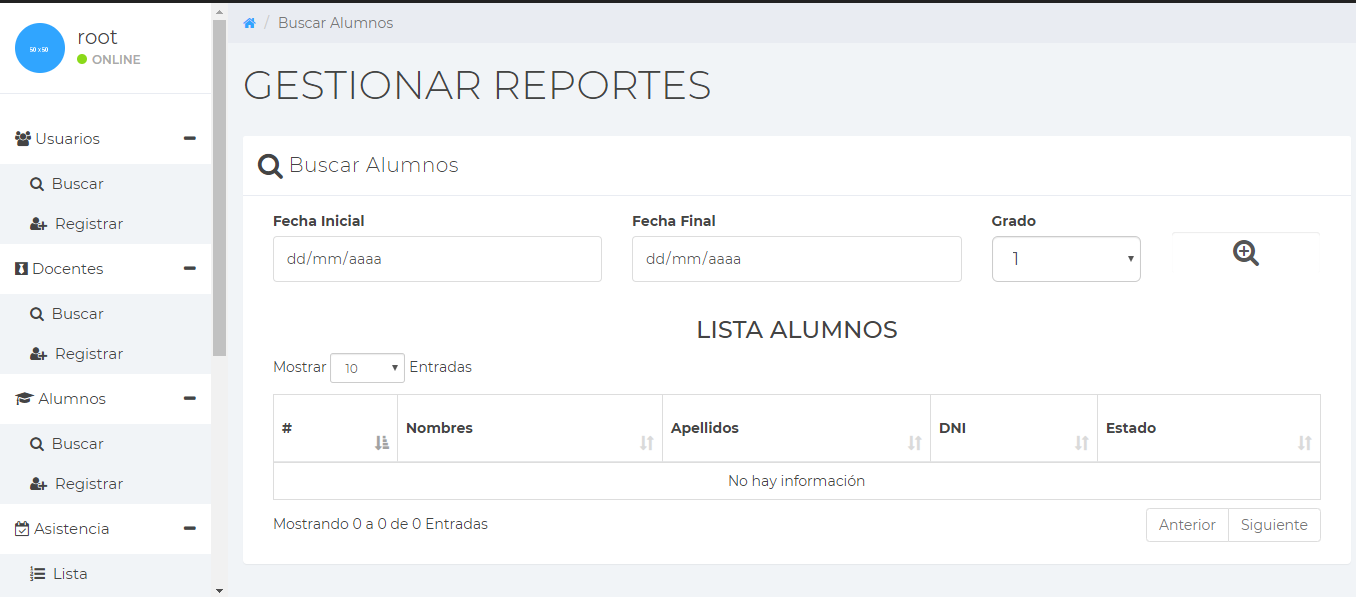Click the Fecha Inicial date field
This screenshot has height=597, width=1356.
coord(437,259)
